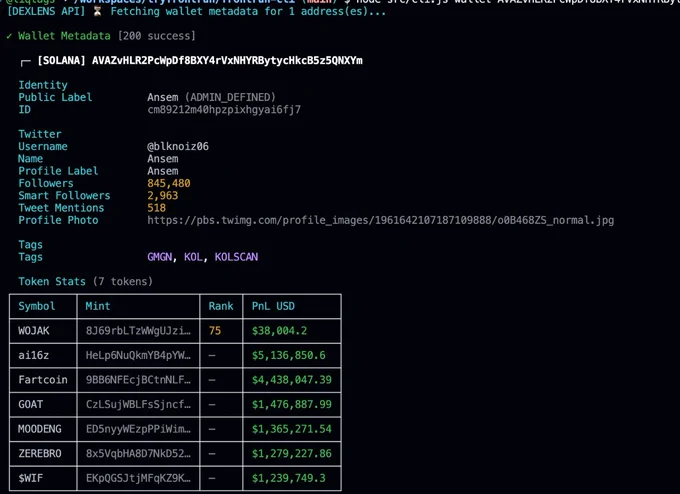The width and height of the screenshot is (680, 494).
Task: Click the Identity section heading
Action: [x=43, y=85]
